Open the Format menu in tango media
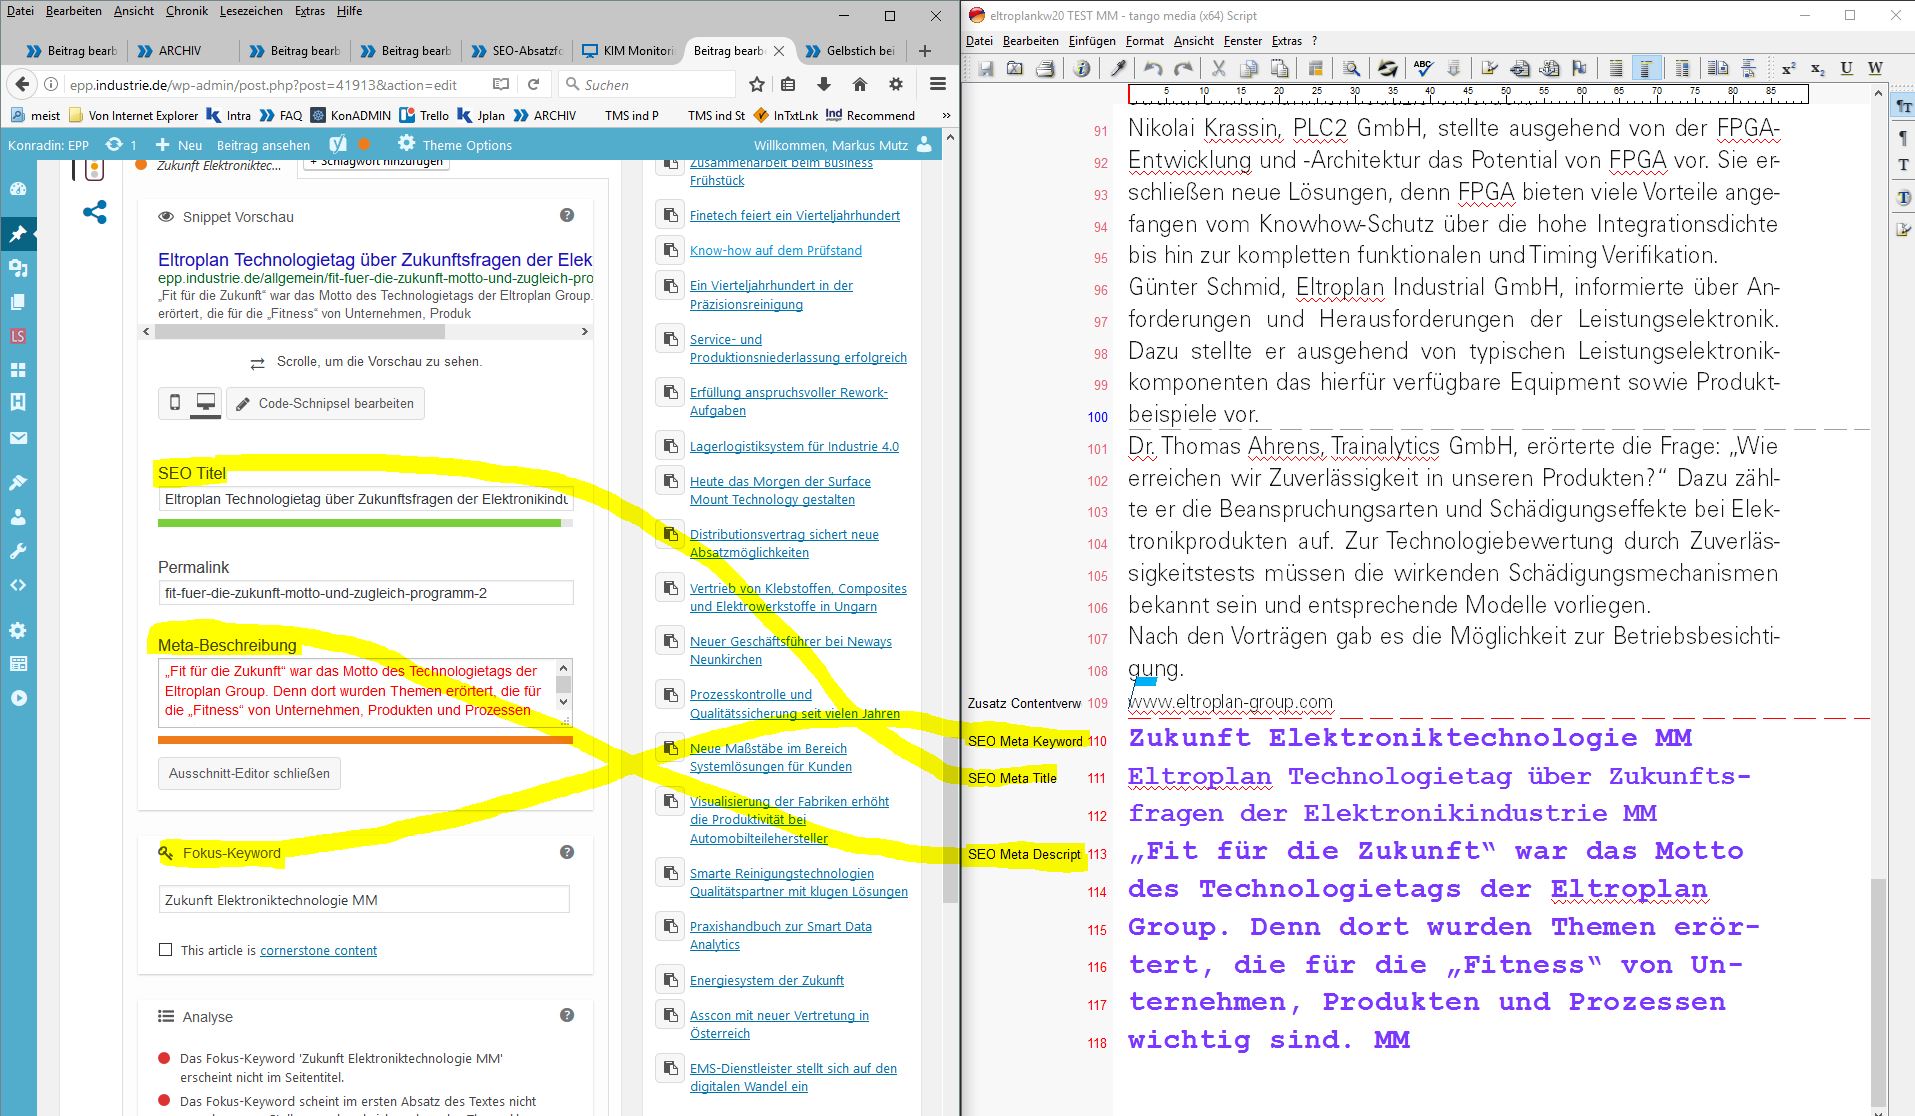 pos(1144,41)
